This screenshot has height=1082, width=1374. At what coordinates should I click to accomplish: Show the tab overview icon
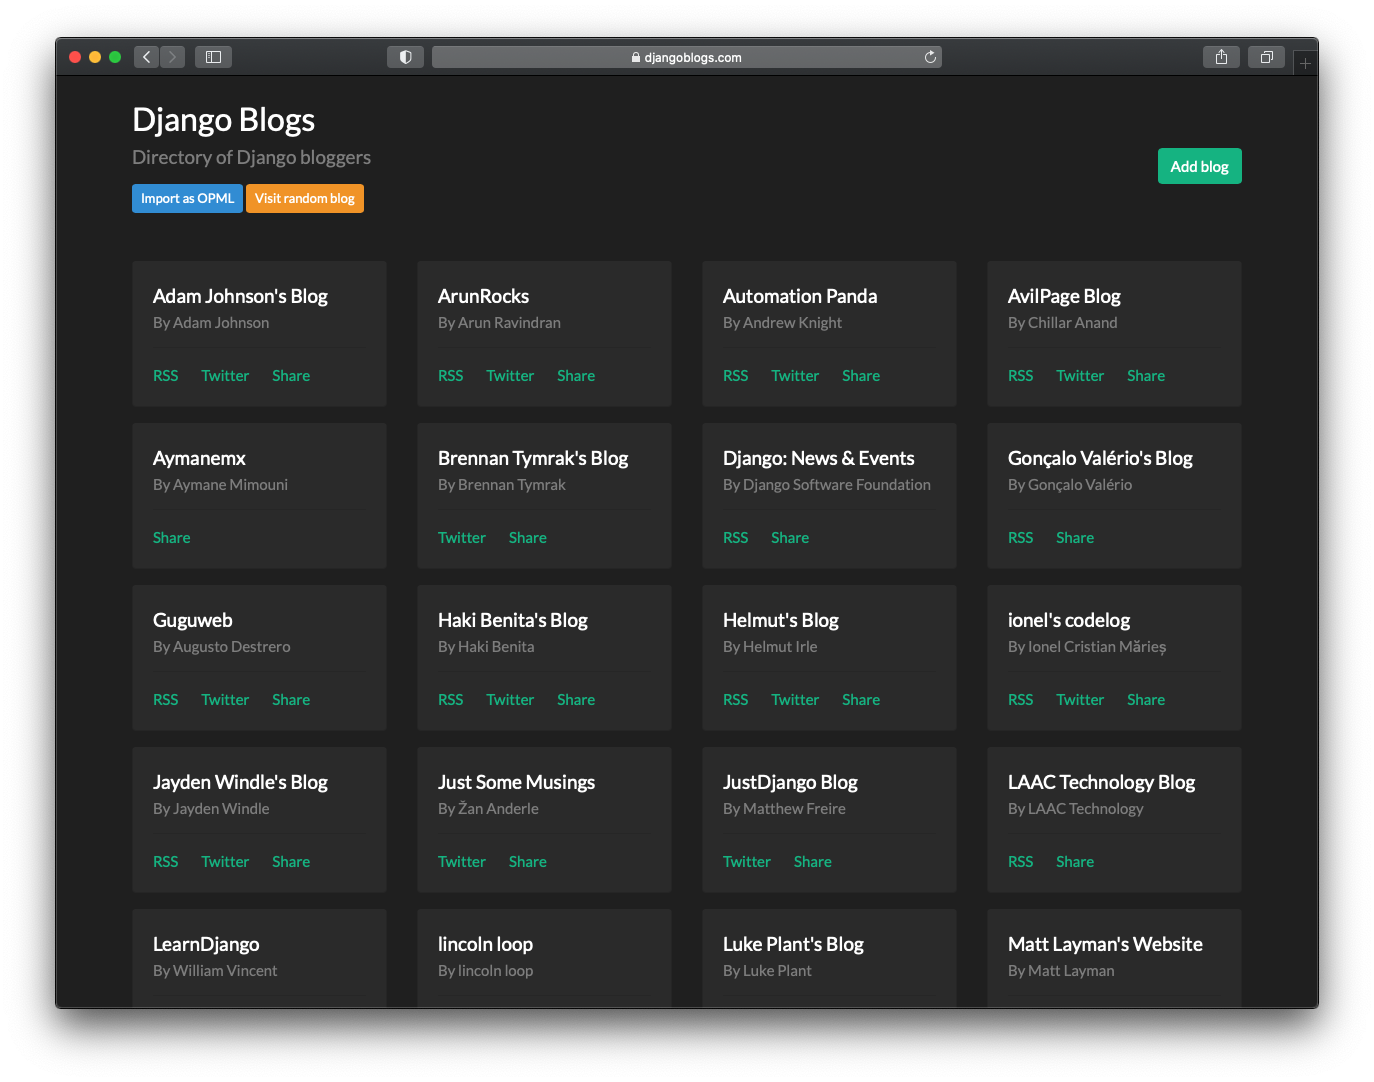(1266, 57)
